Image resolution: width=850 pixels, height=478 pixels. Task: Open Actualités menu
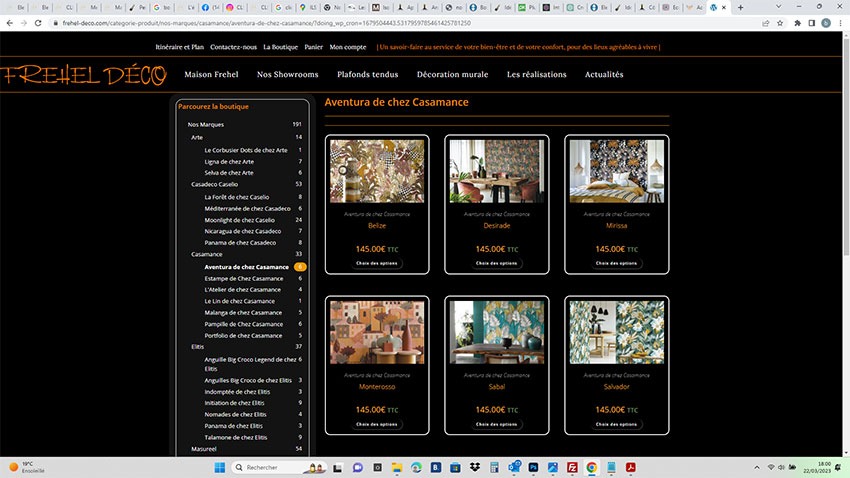[604, 75]
